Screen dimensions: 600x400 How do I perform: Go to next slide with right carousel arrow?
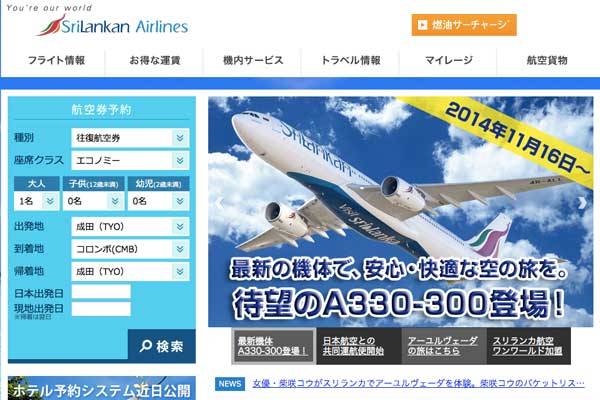[x=582, y=202]
